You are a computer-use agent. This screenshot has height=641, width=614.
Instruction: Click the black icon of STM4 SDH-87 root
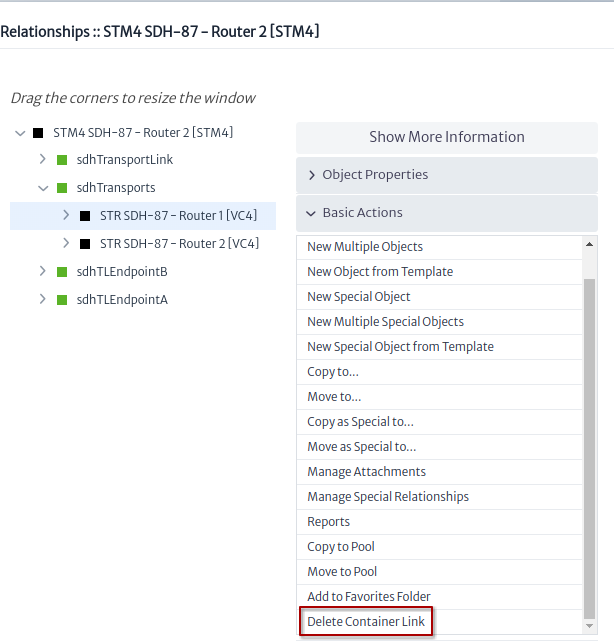tap(38, 133)
